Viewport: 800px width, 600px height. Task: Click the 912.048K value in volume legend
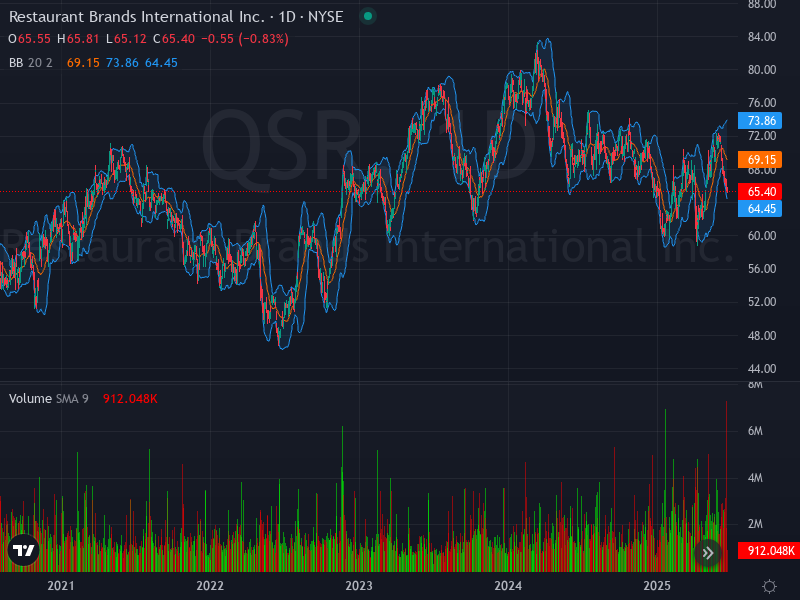tap(130, 398)
